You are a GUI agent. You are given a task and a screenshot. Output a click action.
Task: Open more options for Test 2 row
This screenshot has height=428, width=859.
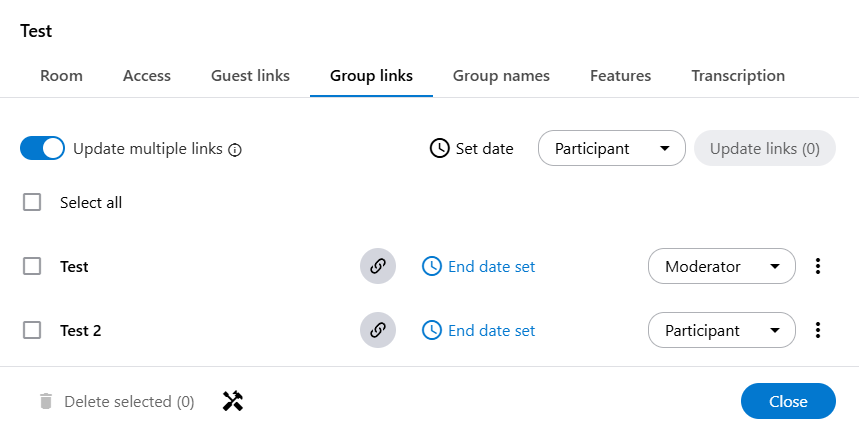818,331
